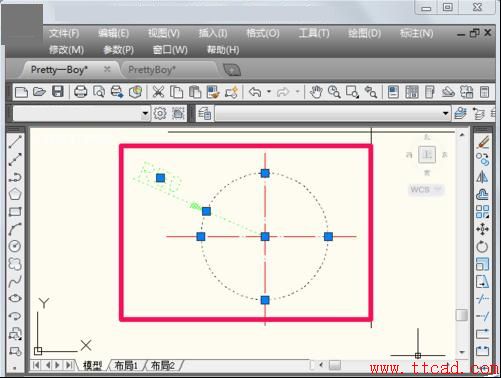Expand the Undo history dropdown arrow
Viewport: 501px width, 378px height.
point(268,92)
